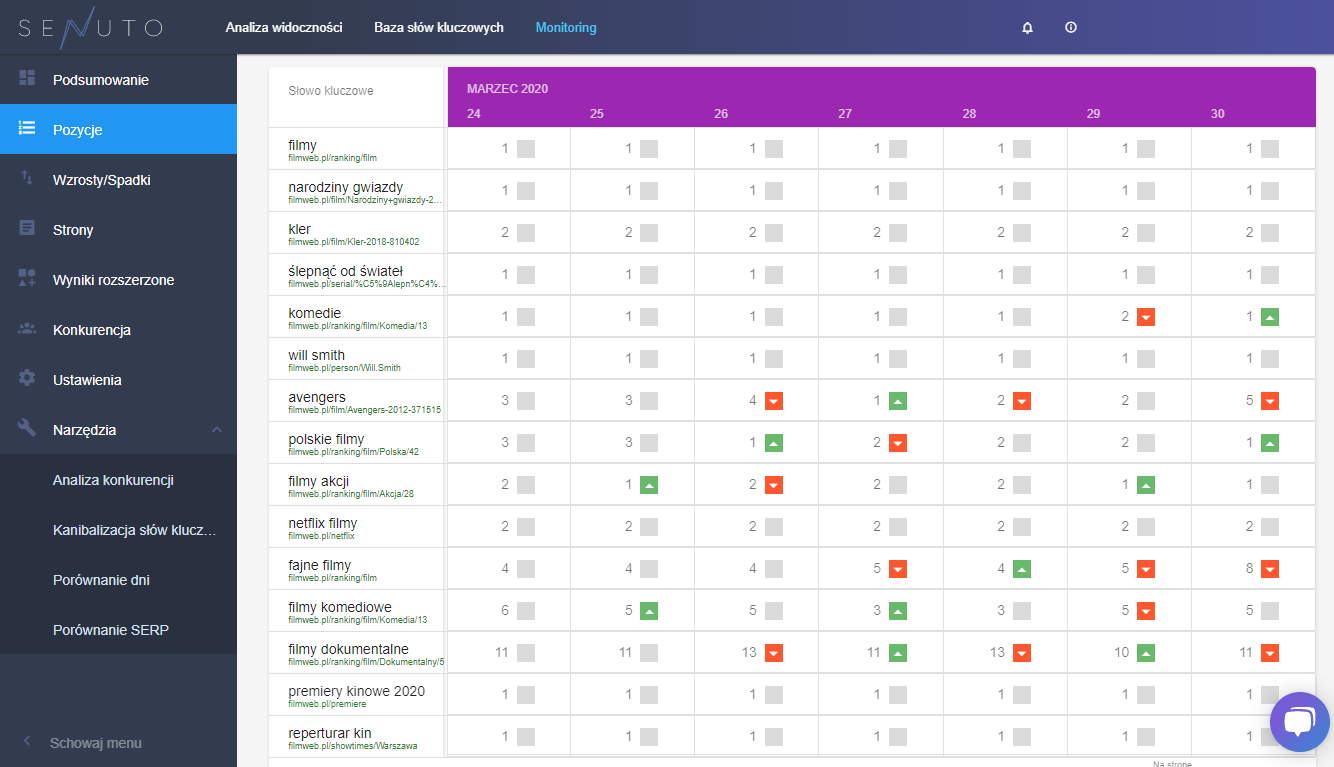Image resolution: width=1334 pixels, height=767 pixels.
Task: Open the Monitoring tab
Action: (x=566, y=28)
